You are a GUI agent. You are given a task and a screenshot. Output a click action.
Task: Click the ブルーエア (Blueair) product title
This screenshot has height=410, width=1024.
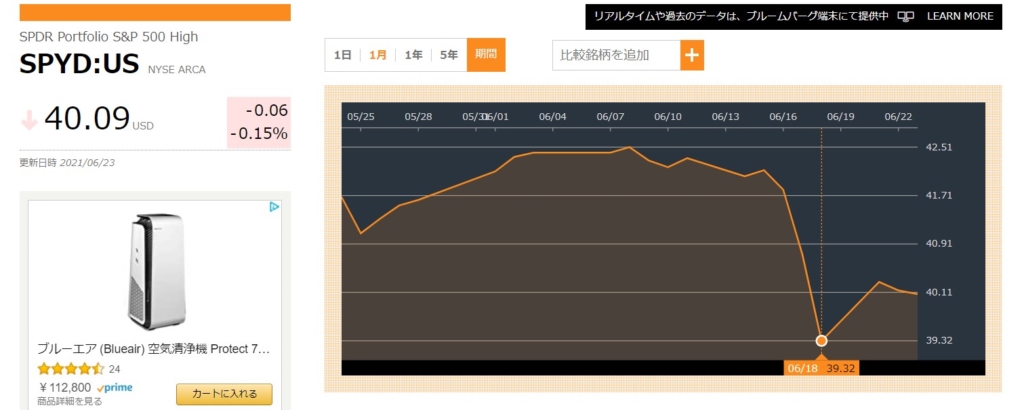tap(153, 349)
